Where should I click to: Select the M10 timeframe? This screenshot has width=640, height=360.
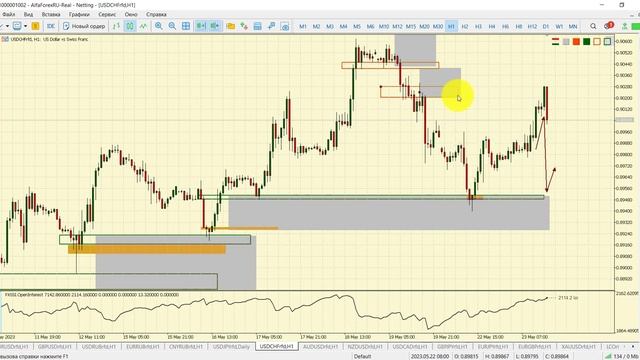(384, 26)
